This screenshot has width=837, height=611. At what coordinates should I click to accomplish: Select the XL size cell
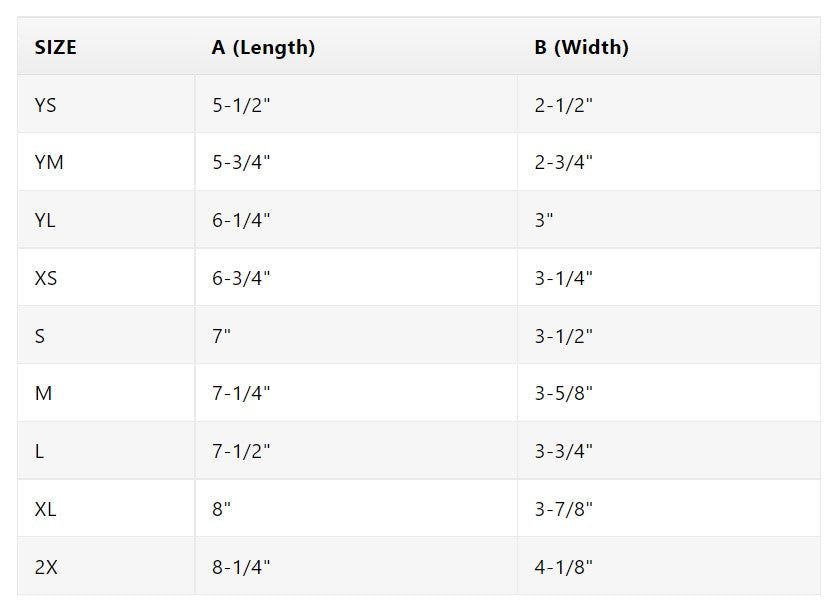tap(46, 509)
